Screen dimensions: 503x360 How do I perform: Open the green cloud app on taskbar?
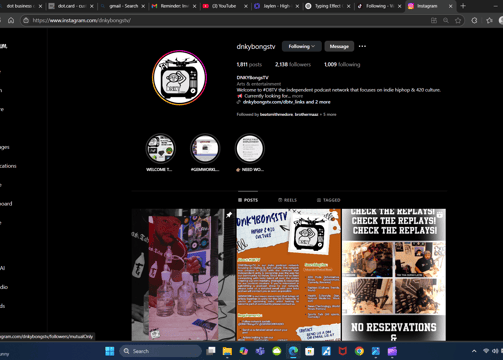click(x=277, y=351)
